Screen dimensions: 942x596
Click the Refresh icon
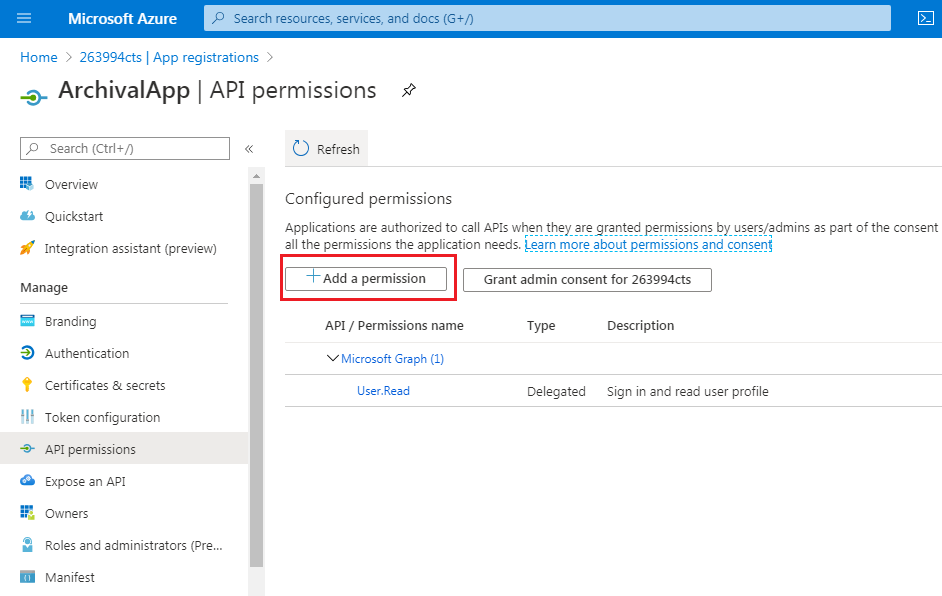300,148
